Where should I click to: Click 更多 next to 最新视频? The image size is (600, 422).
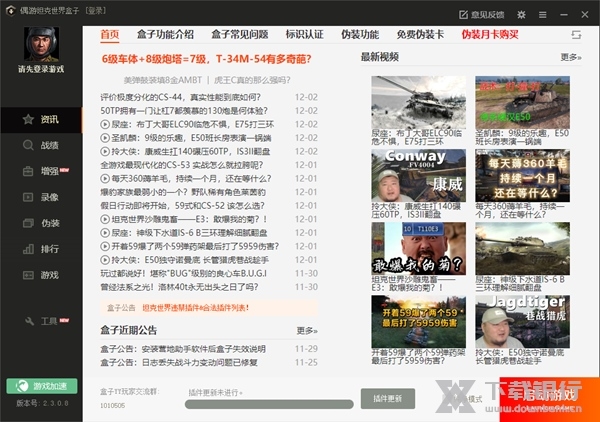pos(571,57)
